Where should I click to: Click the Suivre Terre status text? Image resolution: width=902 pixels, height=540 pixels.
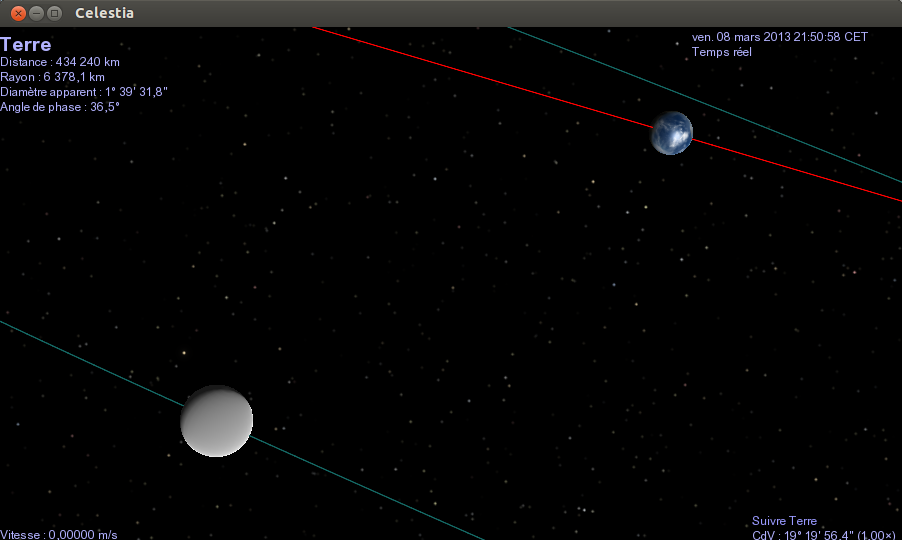click(784, 521)
